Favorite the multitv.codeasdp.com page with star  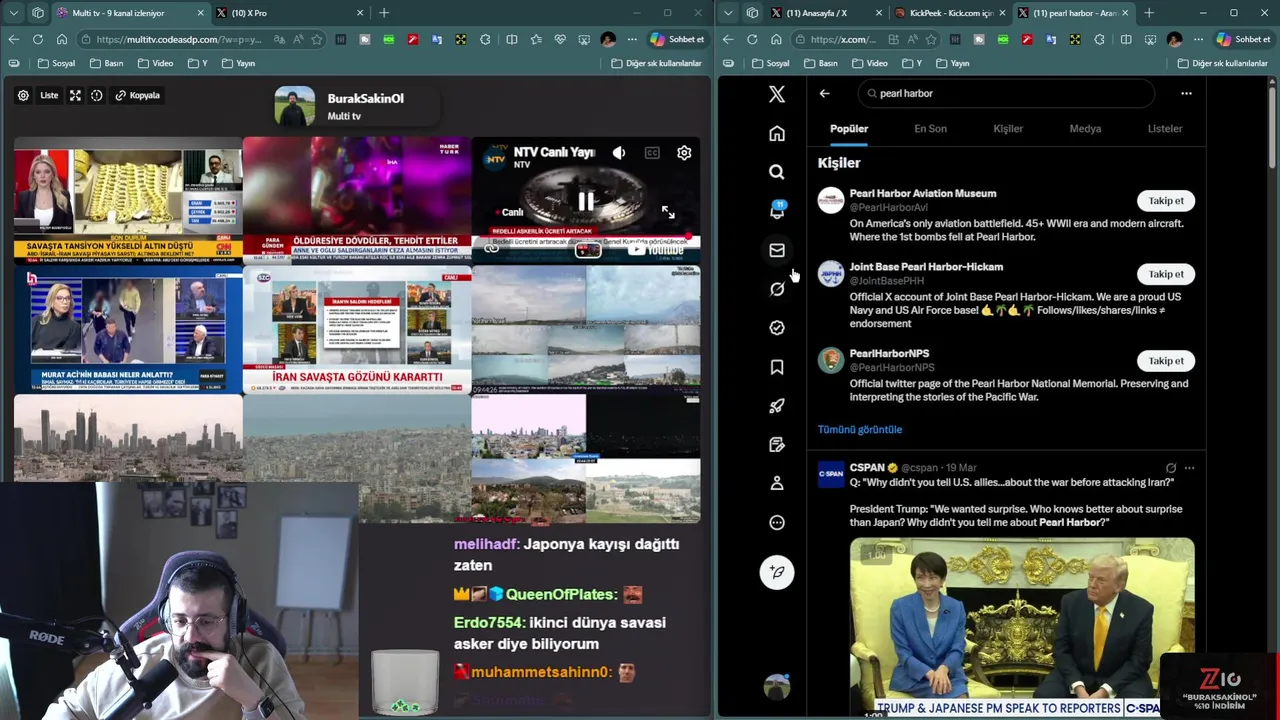317,39
